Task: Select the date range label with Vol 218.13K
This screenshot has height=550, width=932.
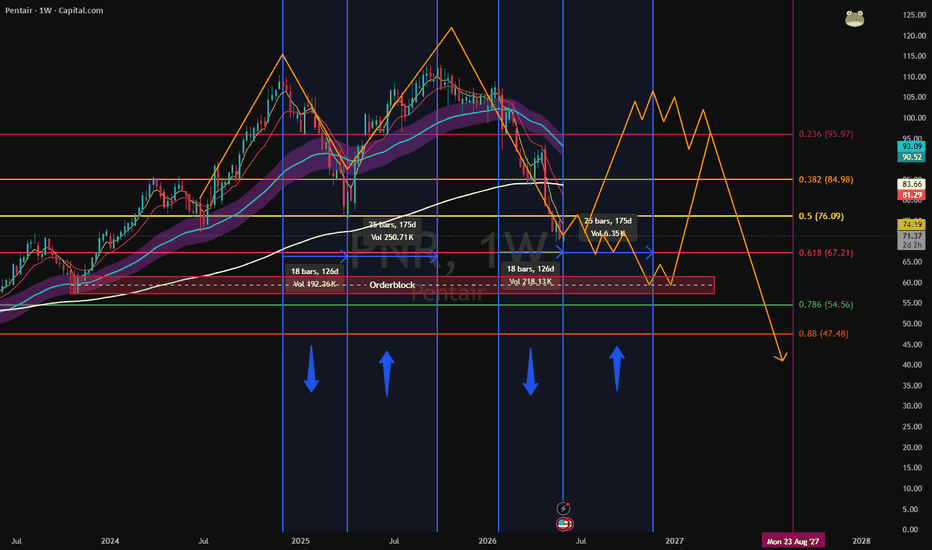Action: pos(530,275)
